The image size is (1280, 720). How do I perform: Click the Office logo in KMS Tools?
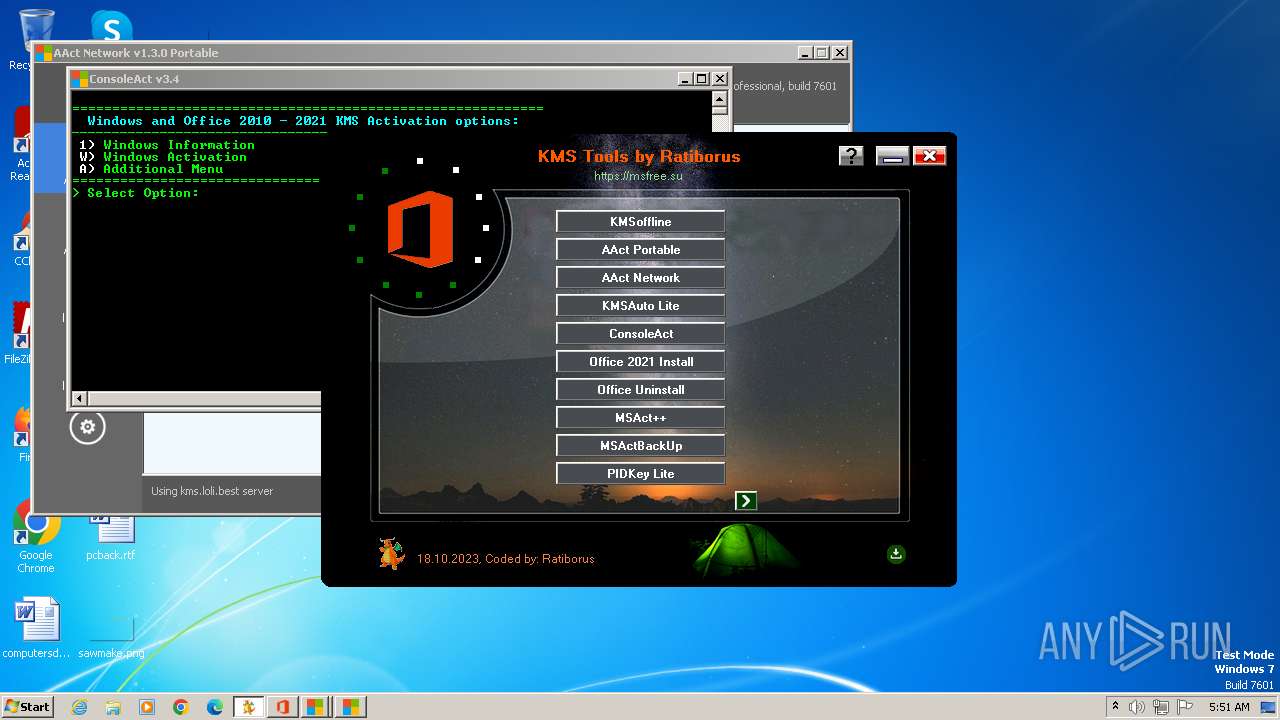coord(420,230)
